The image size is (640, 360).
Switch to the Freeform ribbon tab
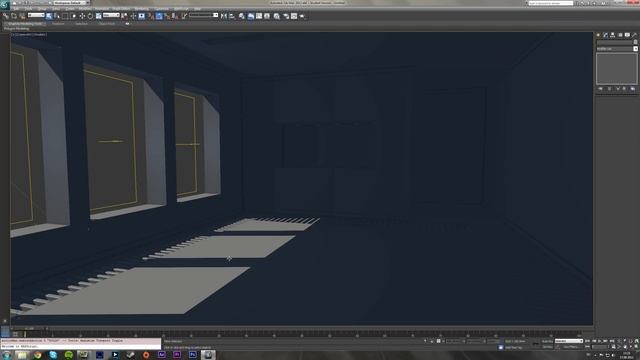coord(58,24)
